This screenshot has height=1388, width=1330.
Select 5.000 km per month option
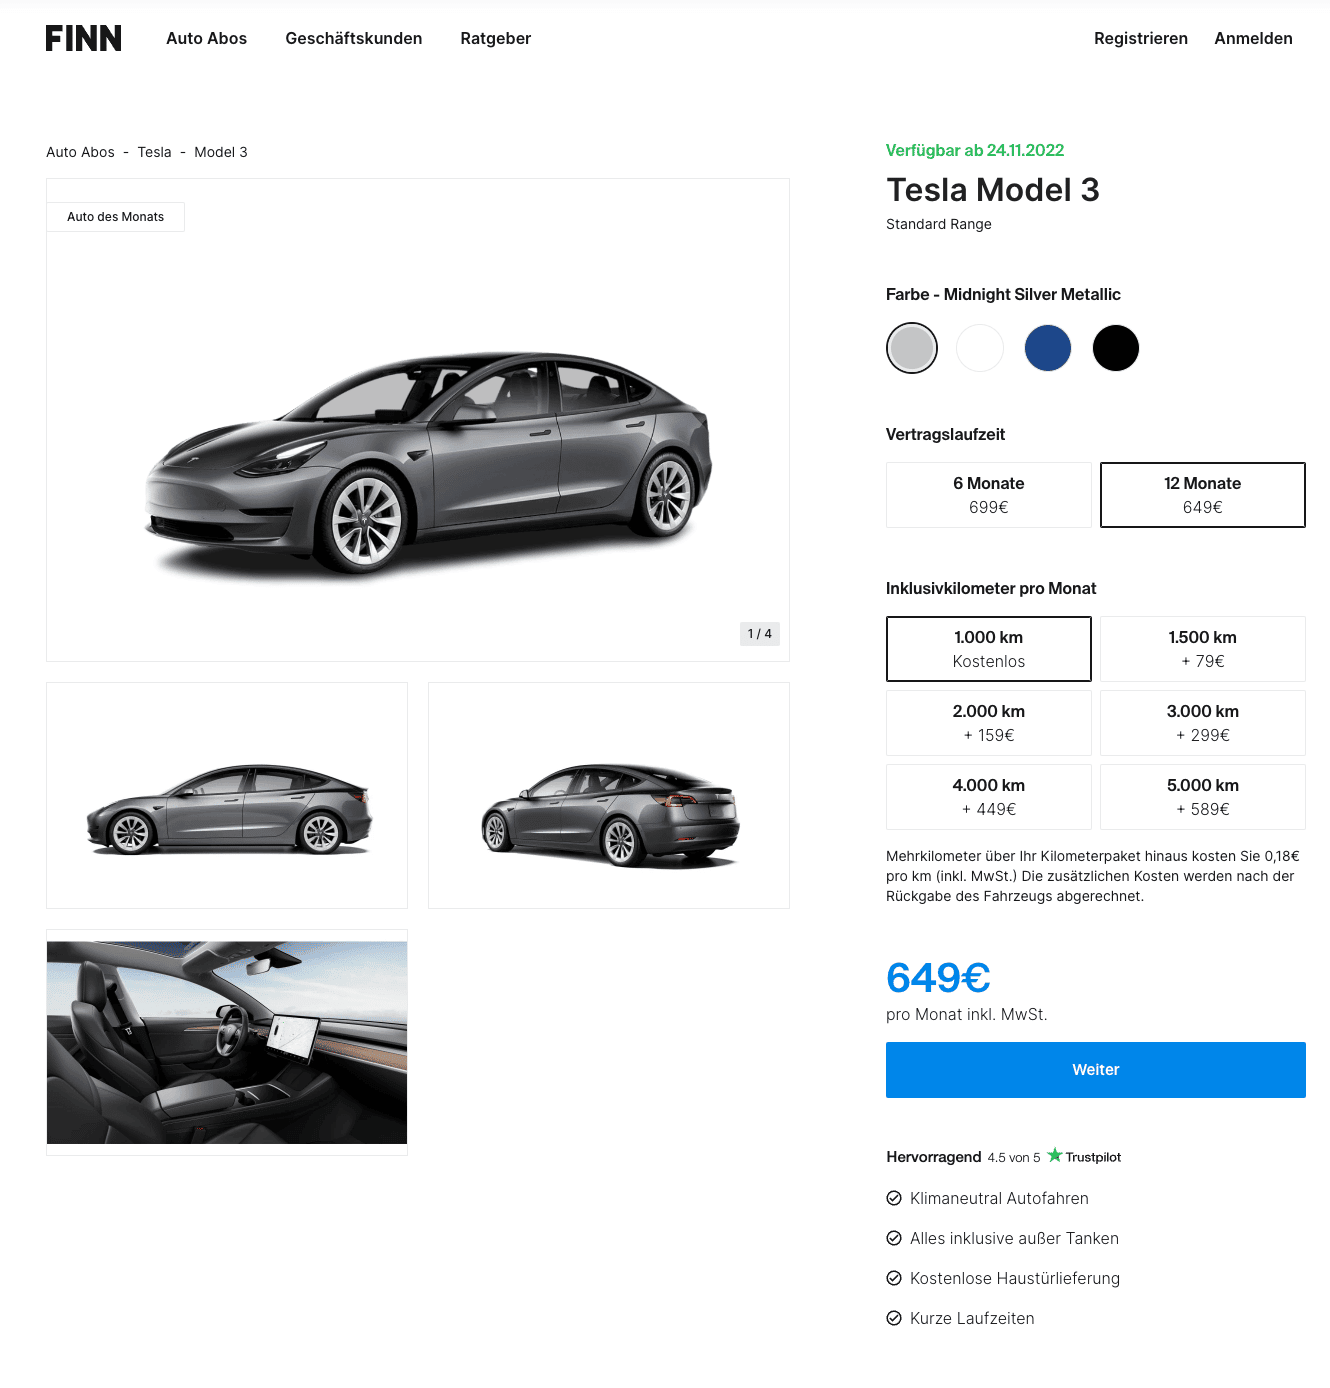pyautogui.click(x=1203, y=797)
